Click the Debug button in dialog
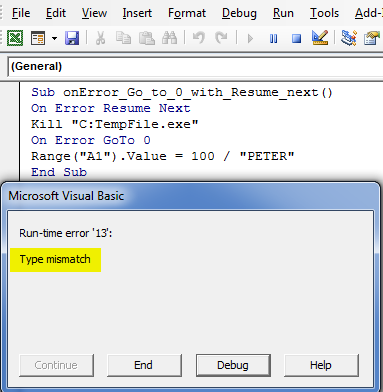 tap(233, 365)
